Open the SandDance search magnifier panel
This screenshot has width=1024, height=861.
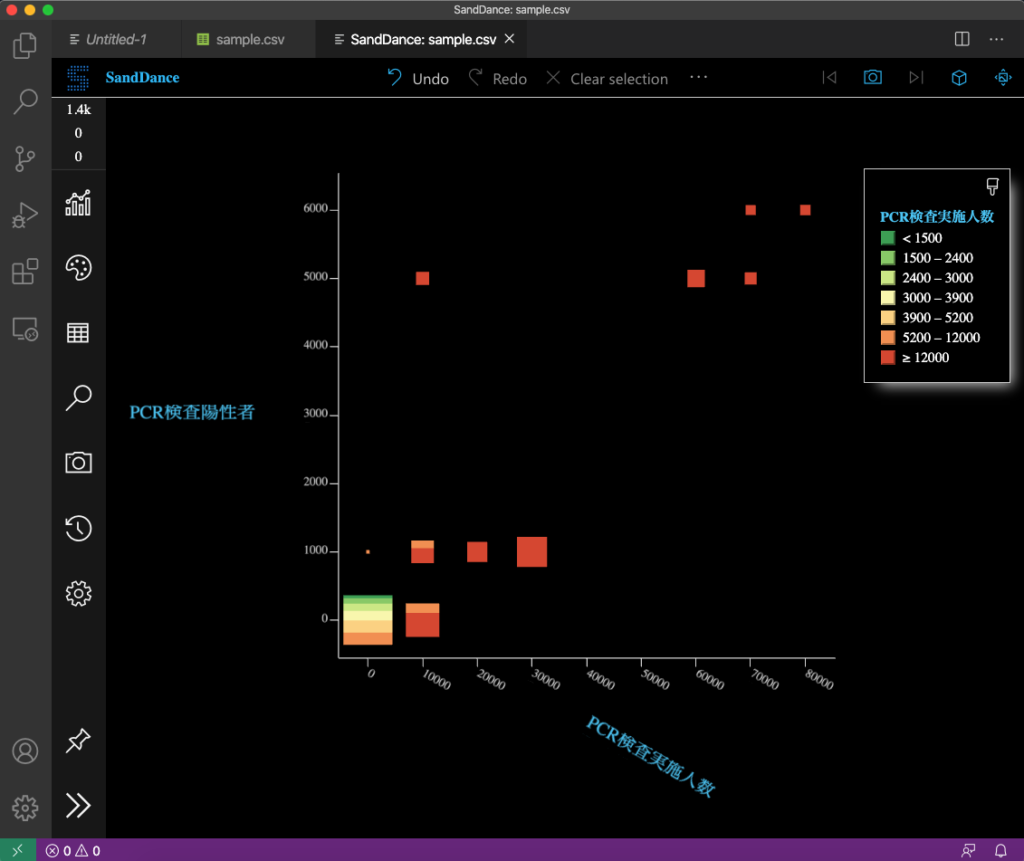[x=78, y=398]
